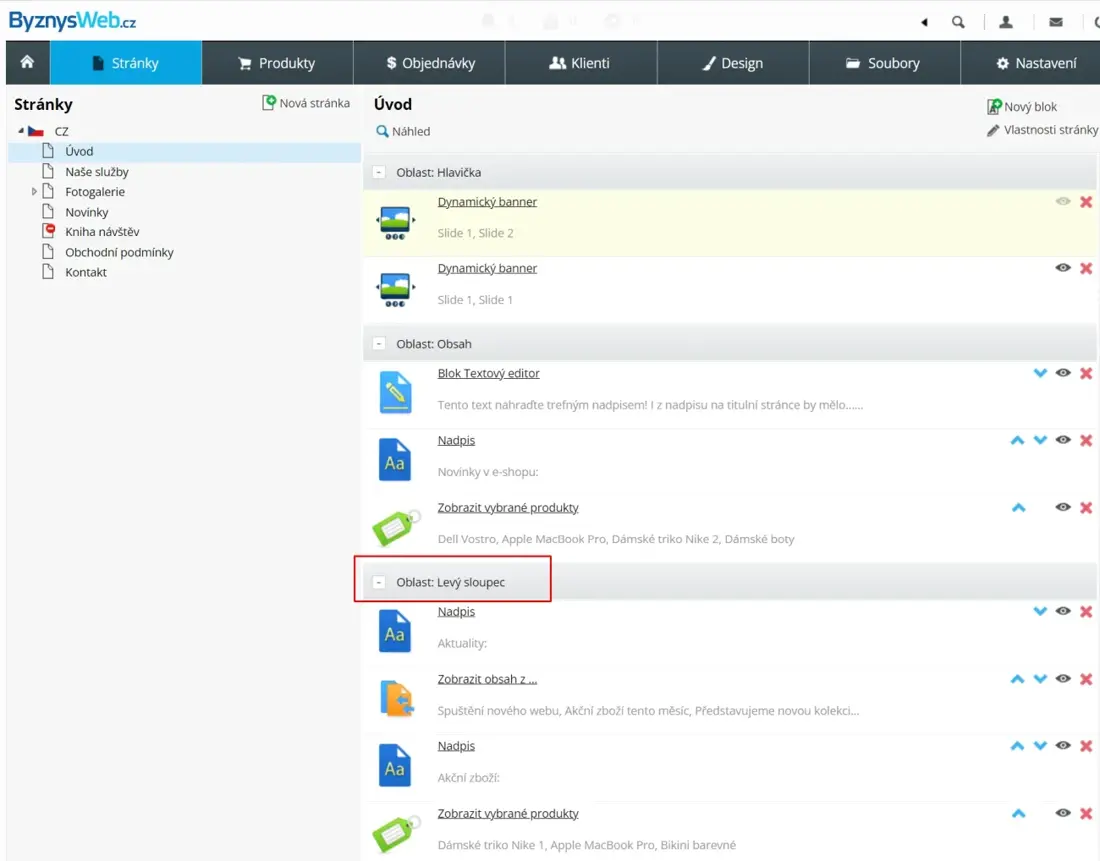Hide the Aktuality Nadpis block with eye icon
The width and height of the screenshot is (1100, 861).
pos(1063,611)
